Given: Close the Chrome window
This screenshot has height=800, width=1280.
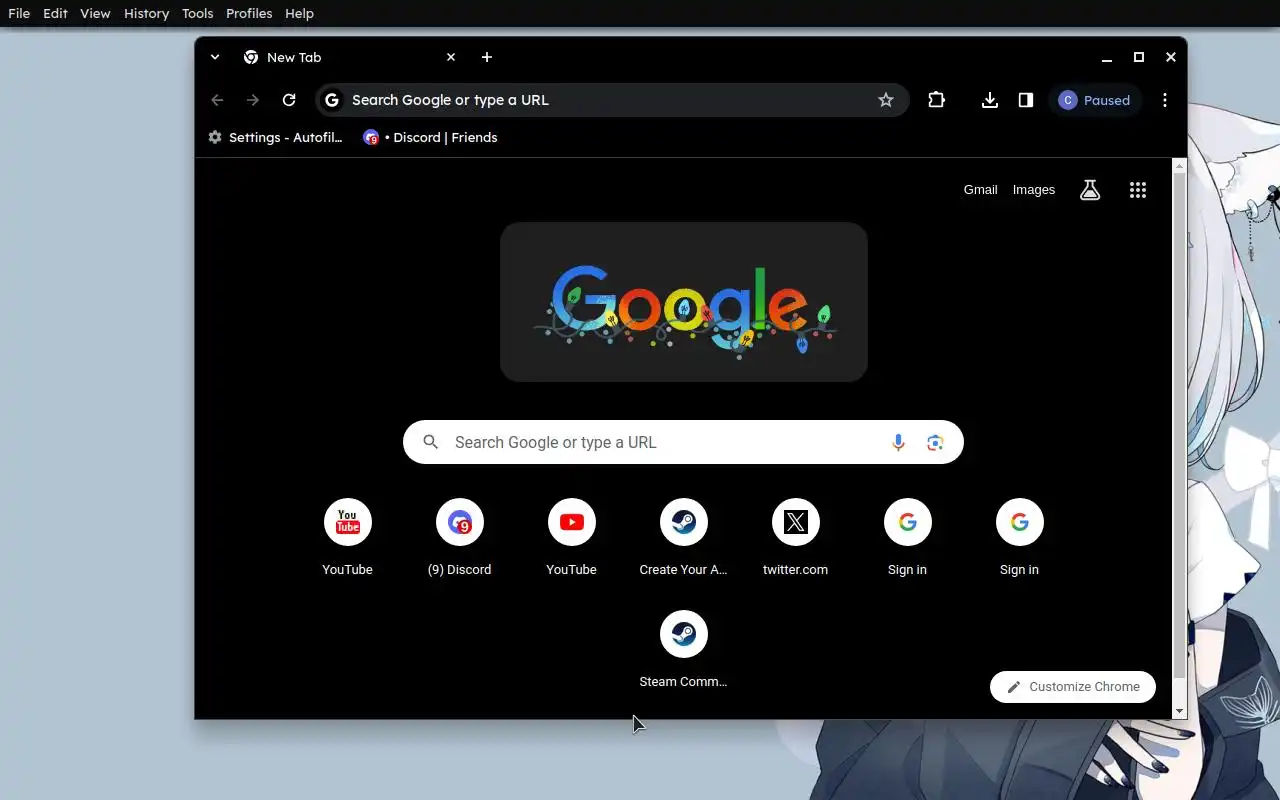Looking at the screenshot, I should 1171,57.
